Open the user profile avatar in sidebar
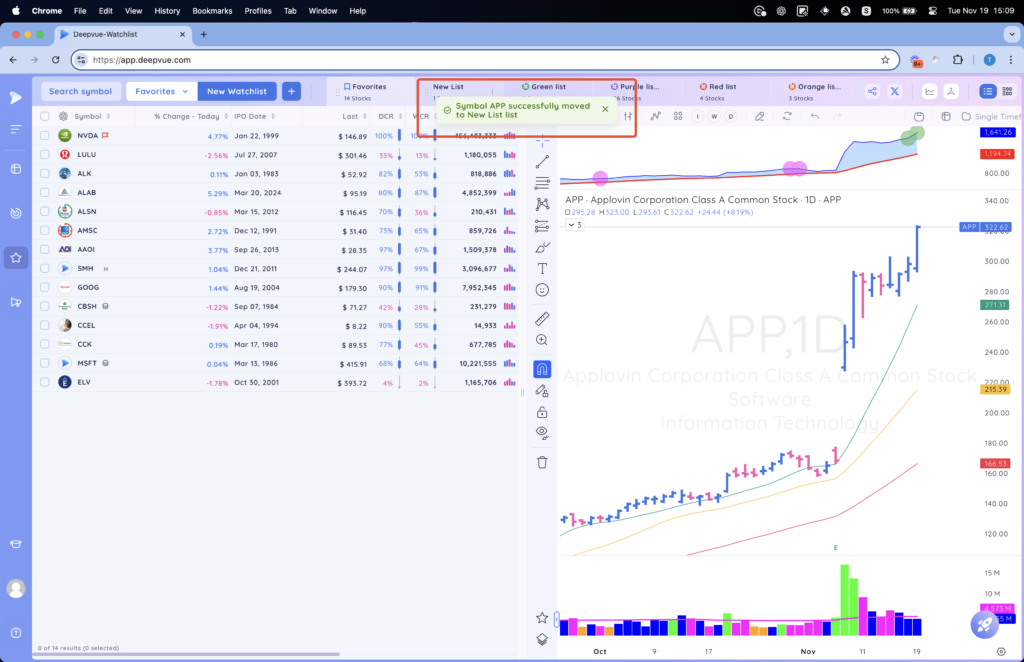Viewport: 1024px width, 662px height. click(16, 589)
